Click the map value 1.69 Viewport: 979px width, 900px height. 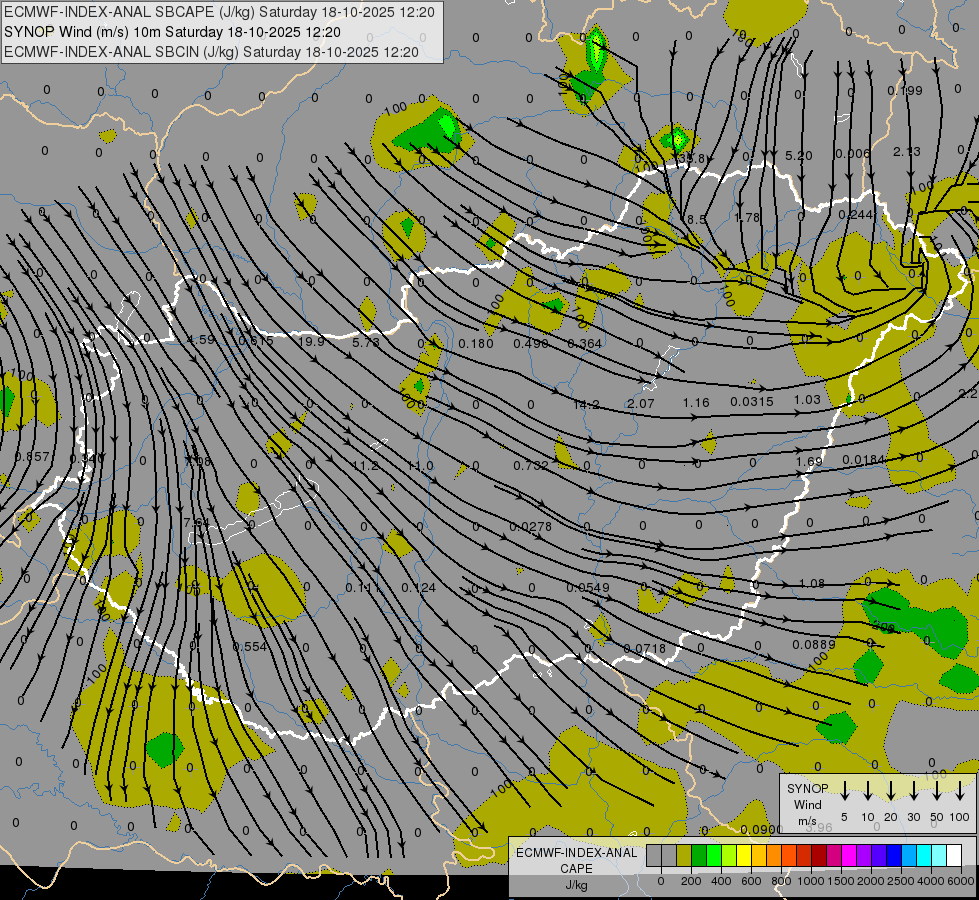(809, 462)
